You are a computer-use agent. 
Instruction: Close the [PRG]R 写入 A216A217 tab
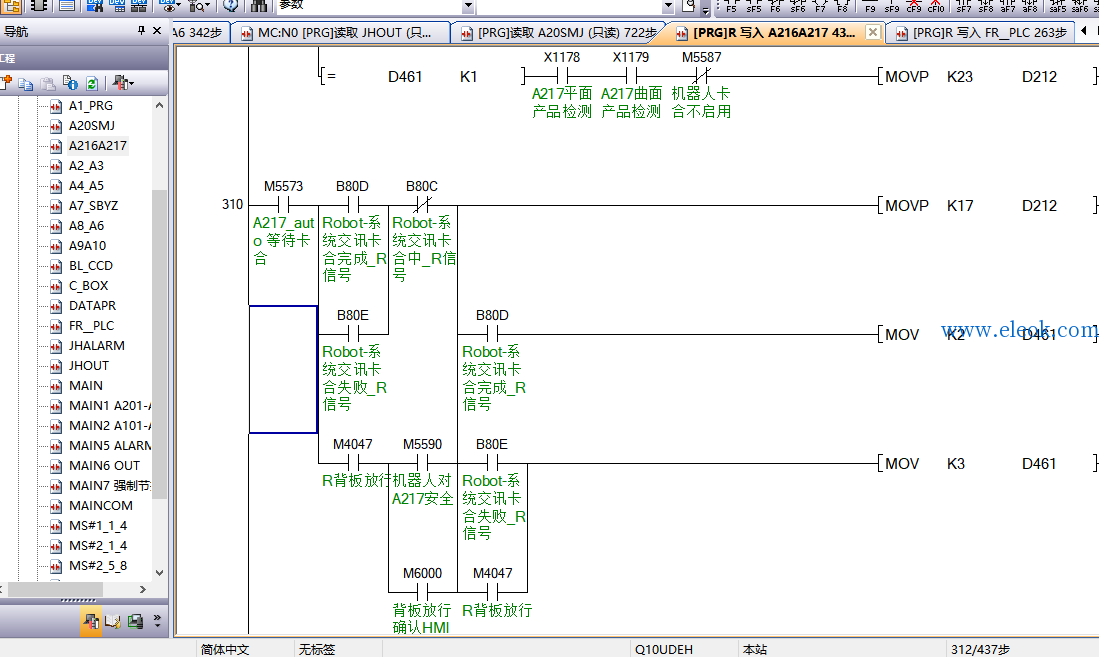873,32
